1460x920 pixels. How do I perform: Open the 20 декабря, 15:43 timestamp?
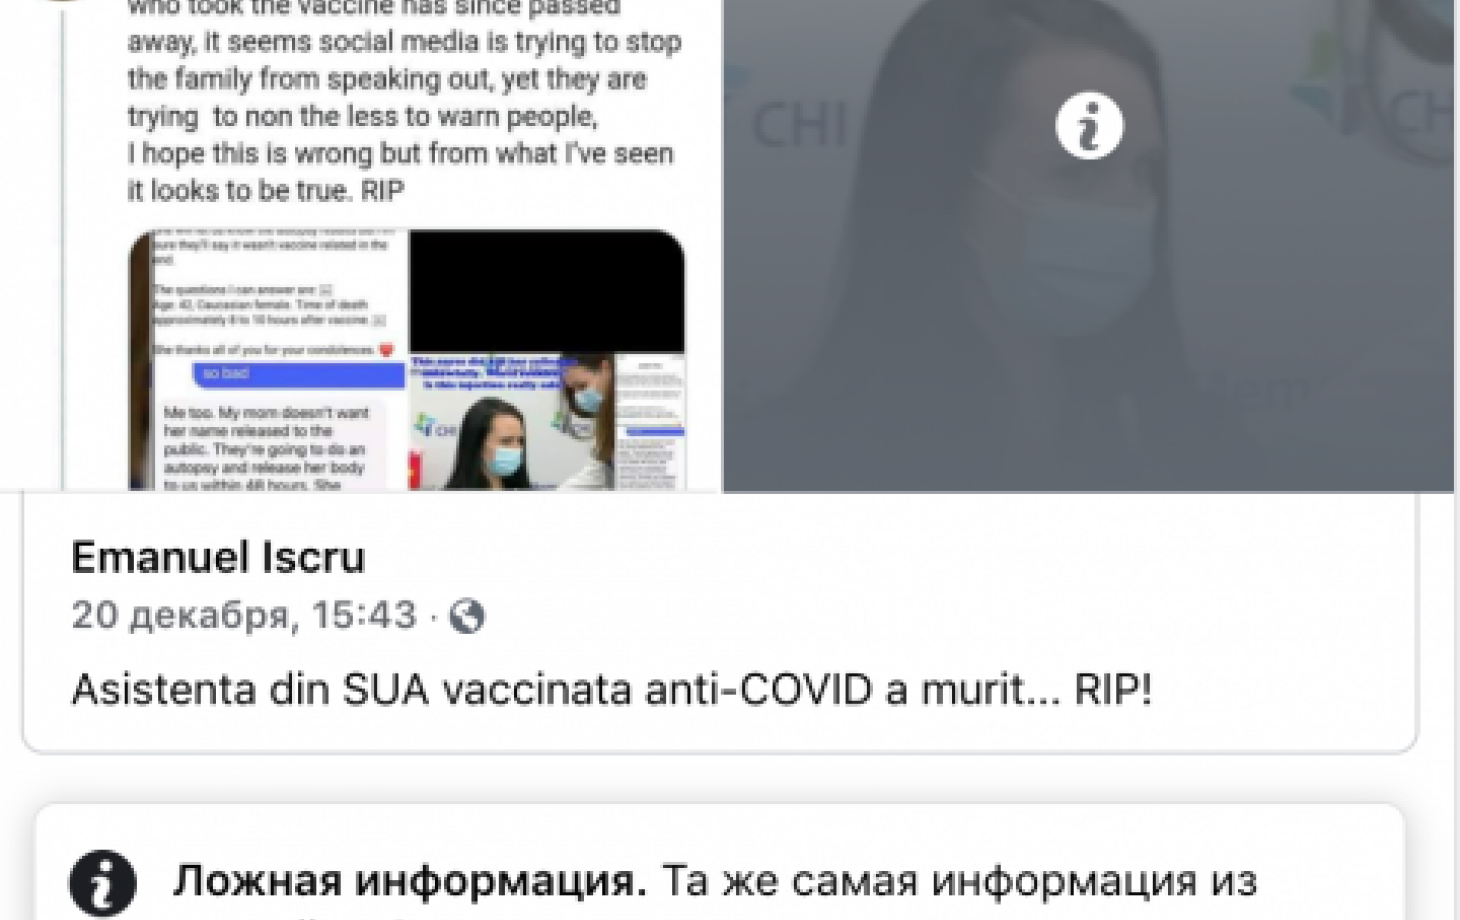tap(244, 615)
